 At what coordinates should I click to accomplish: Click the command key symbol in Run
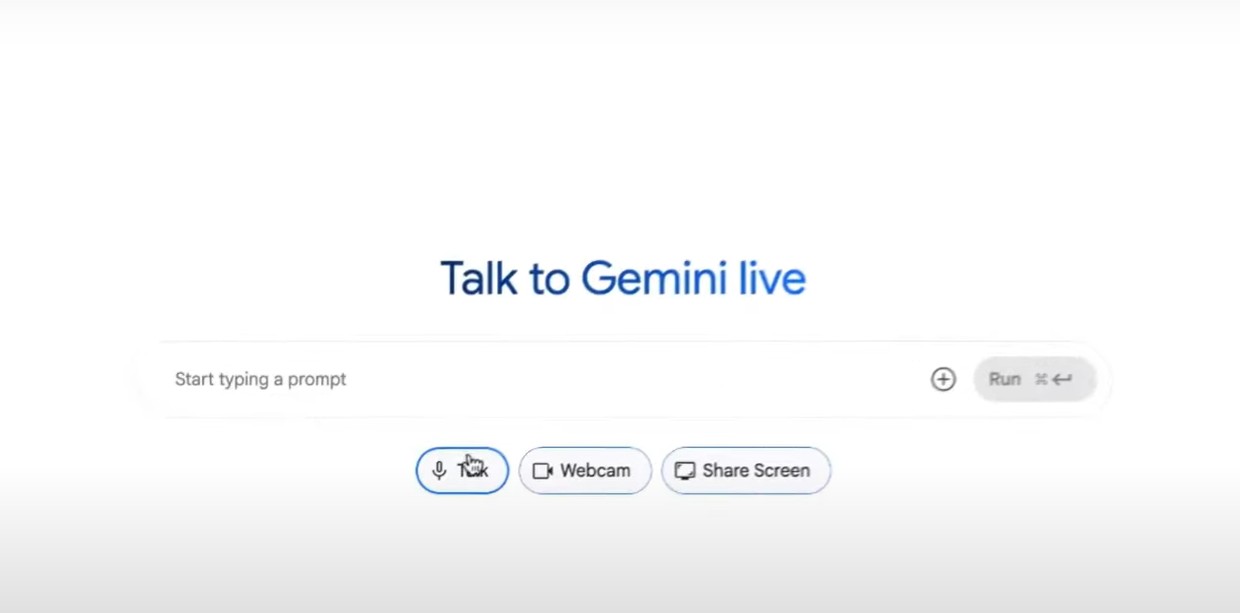tap(1041, 379)
